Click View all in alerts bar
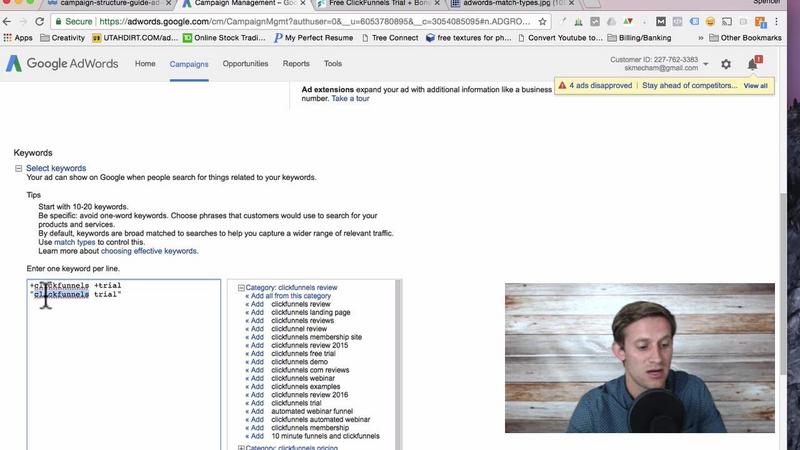Screen dimensions: 800x450 click(755, 86)
